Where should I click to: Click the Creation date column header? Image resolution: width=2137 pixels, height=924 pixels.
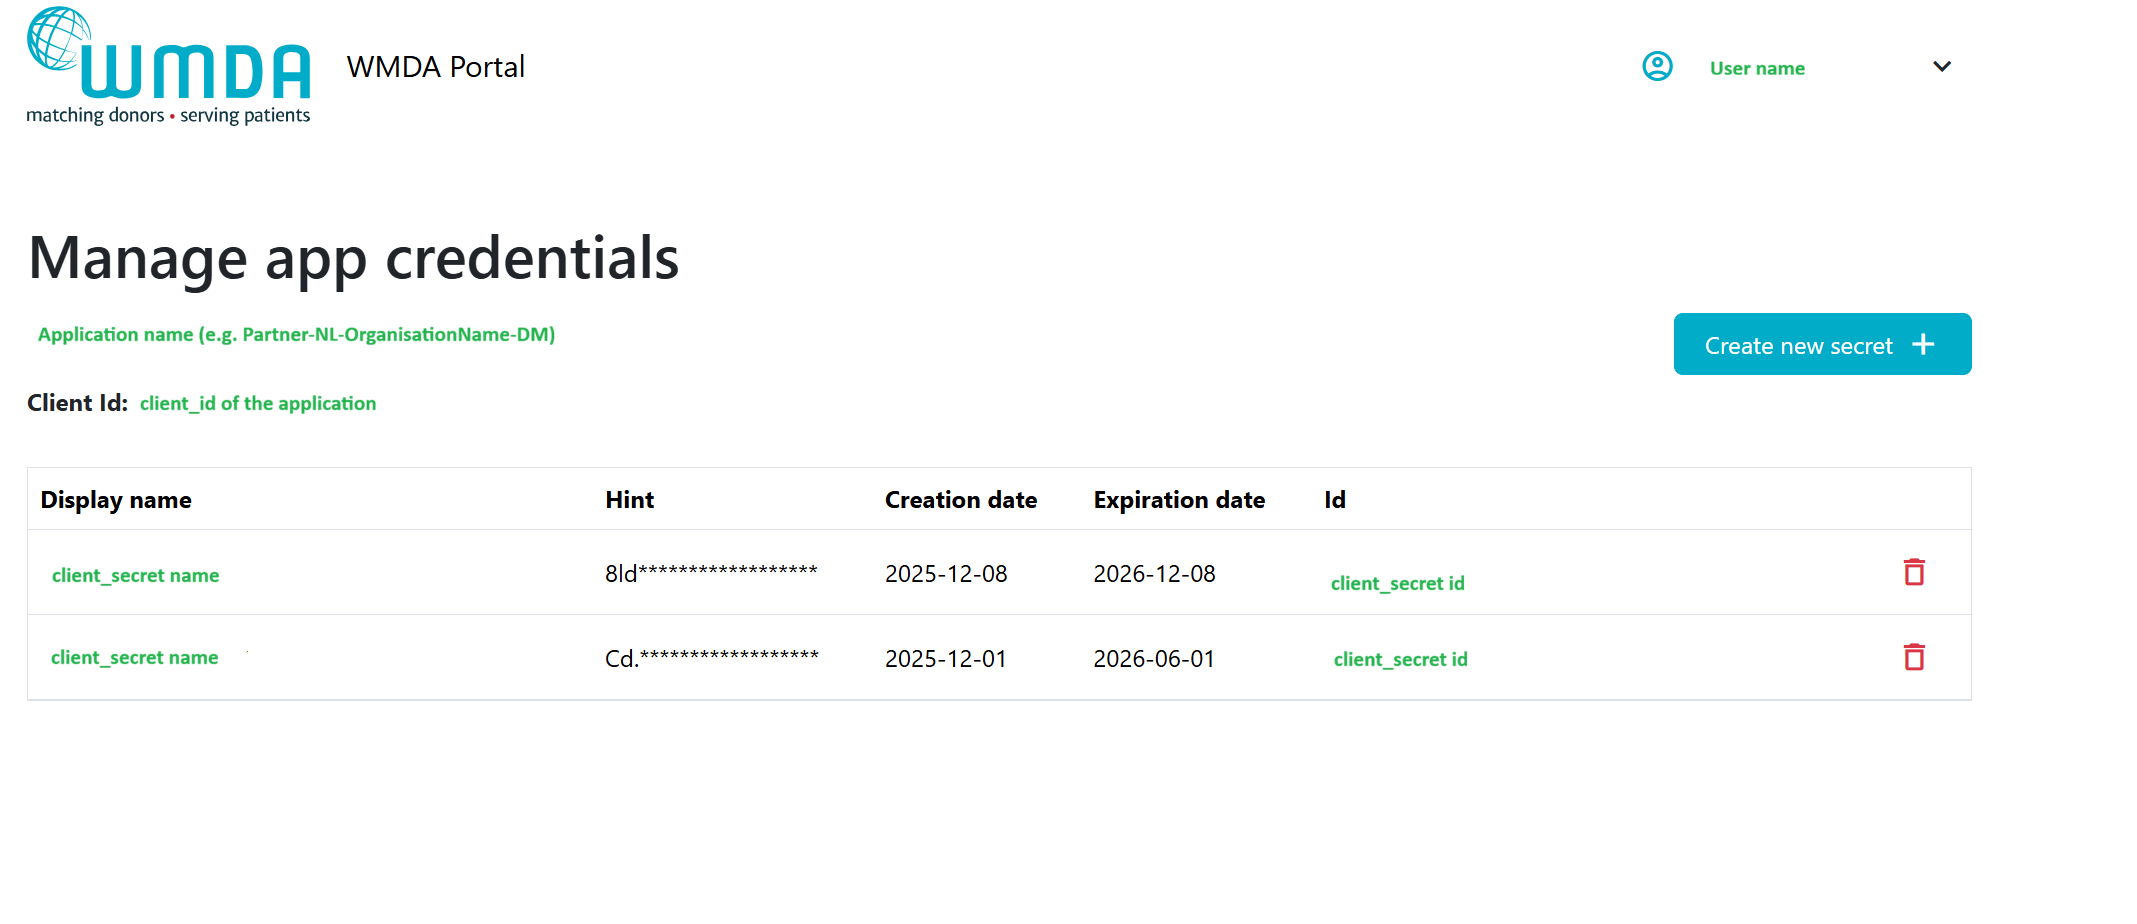click(960, 500)
